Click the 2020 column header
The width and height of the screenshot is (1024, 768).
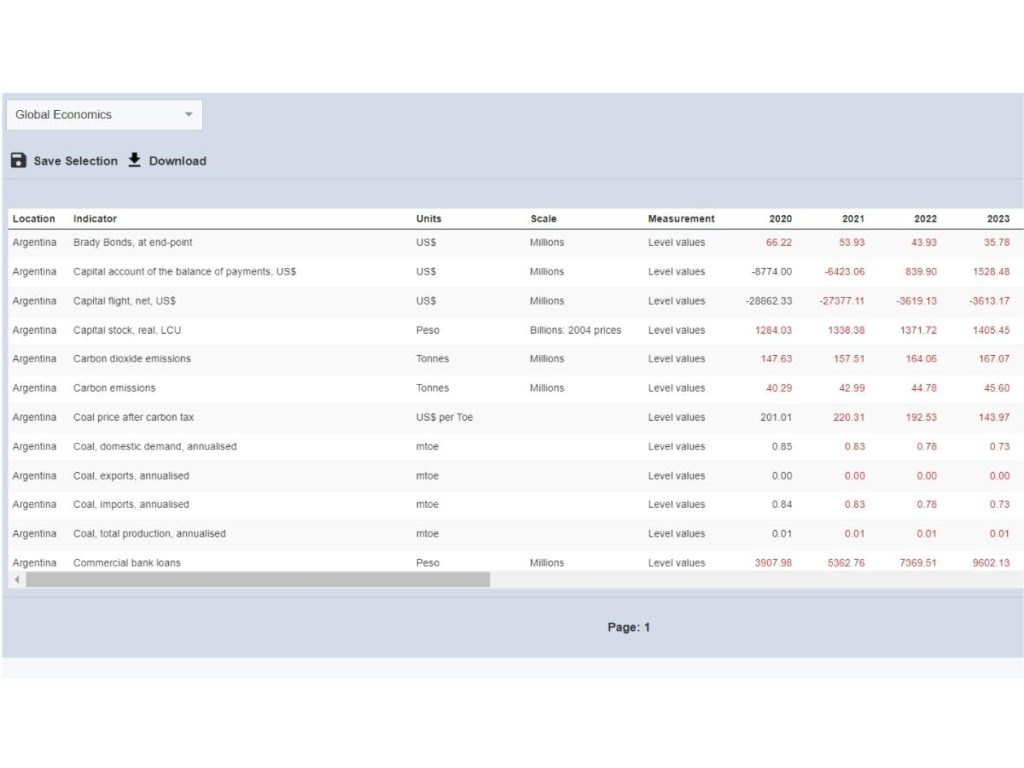780,219
